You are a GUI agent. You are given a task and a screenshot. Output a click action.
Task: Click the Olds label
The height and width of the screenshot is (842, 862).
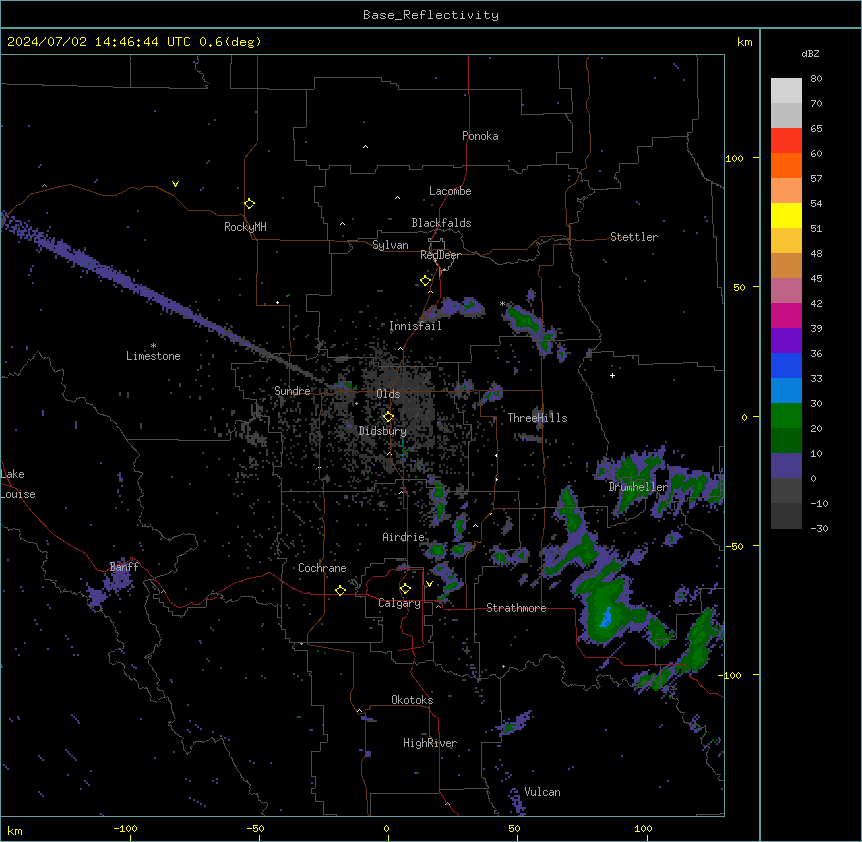point(388,394)
